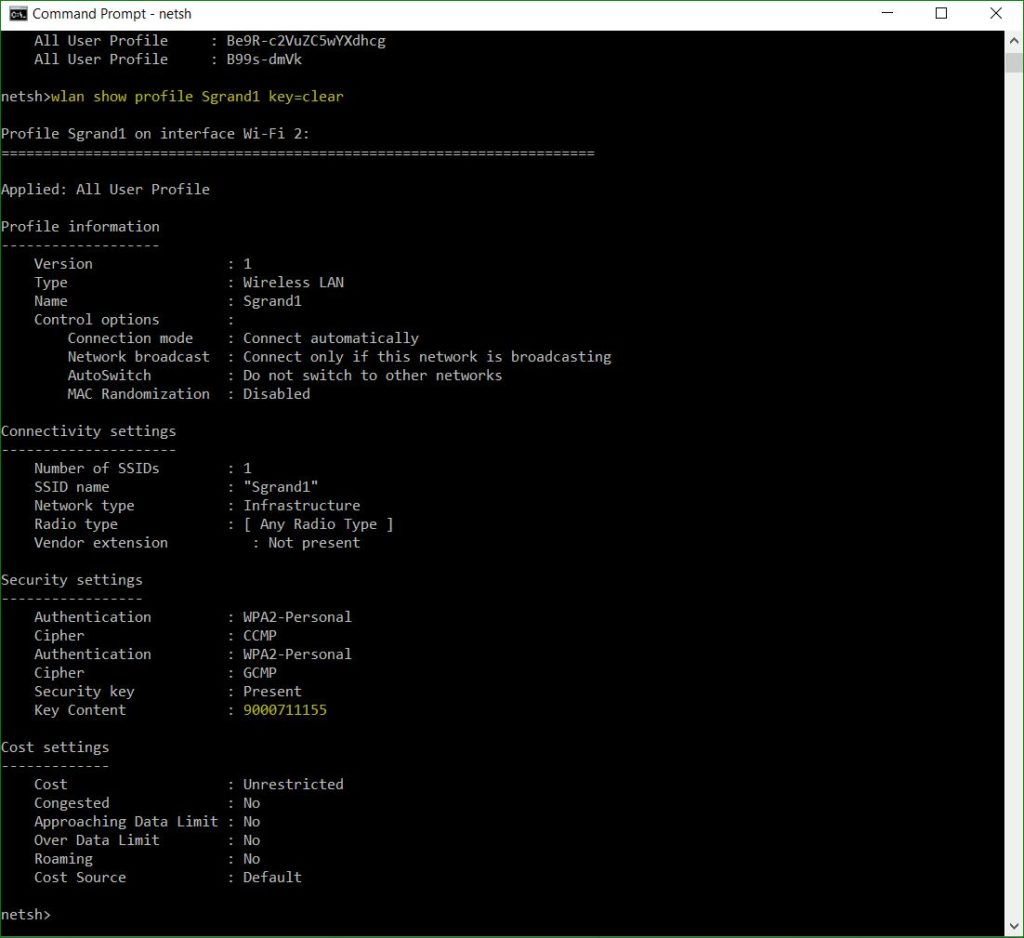Minimize the Command Prompt window
This screenshot has width=1024, height=938.
pyautogui.click(x=887, y=14)
